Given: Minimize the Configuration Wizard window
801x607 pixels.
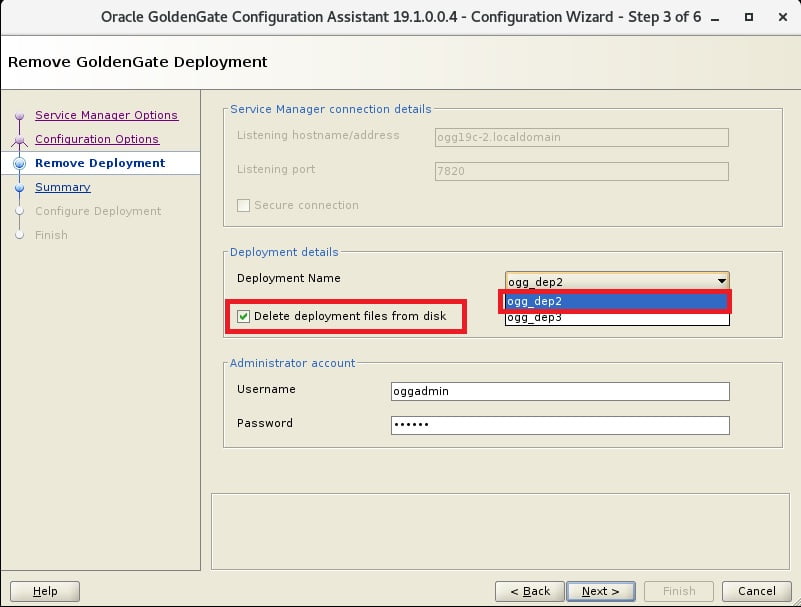Looking at the screenshot, I should pyautogui.click(x=715, y=18).
